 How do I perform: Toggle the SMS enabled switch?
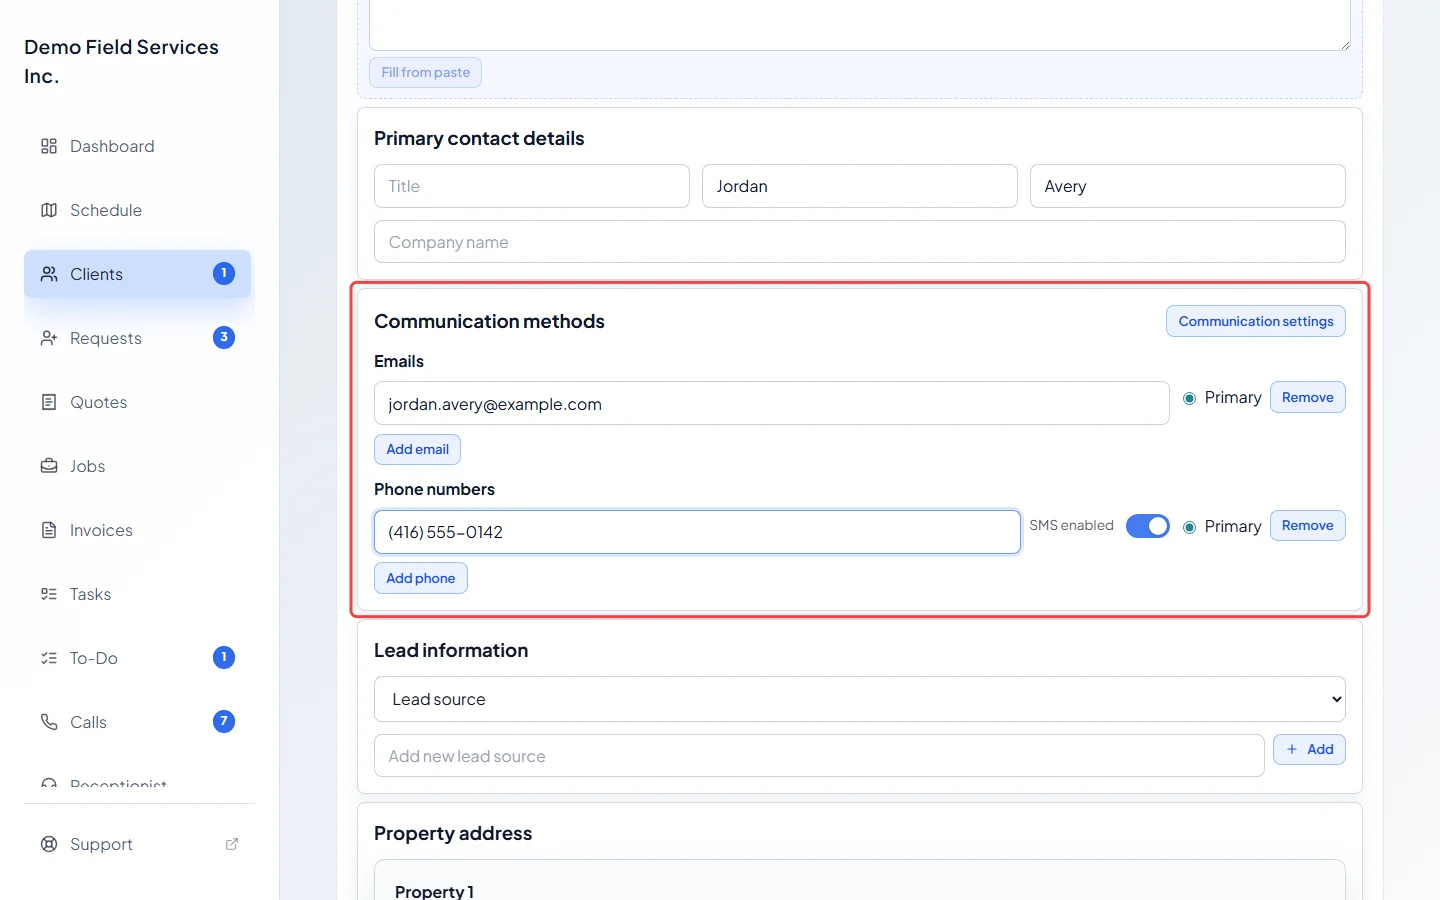coord(1148,526)
